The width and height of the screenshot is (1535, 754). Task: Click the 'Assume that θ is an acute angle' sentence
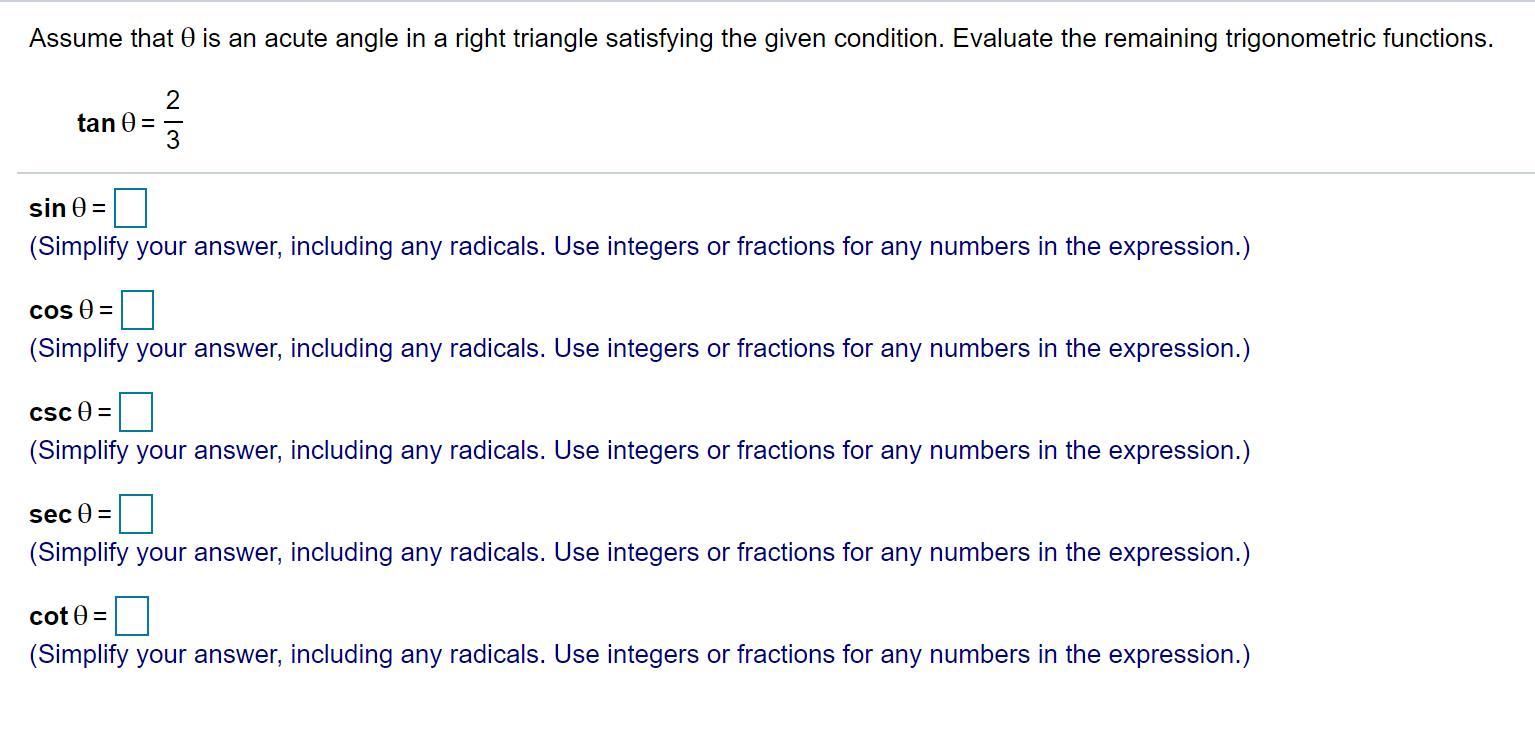point(487,39)
